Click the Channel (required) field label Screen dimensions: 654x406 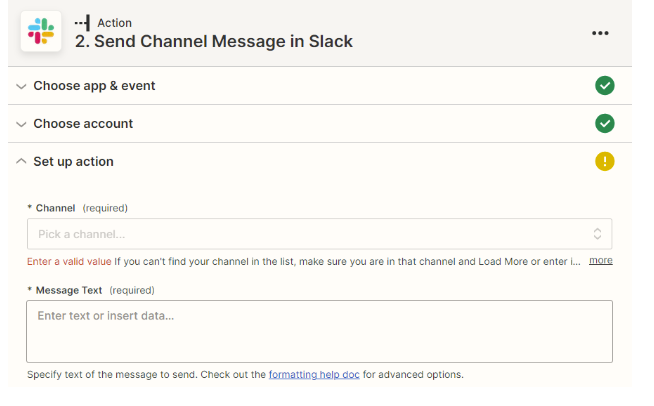[x=78, y=208]
